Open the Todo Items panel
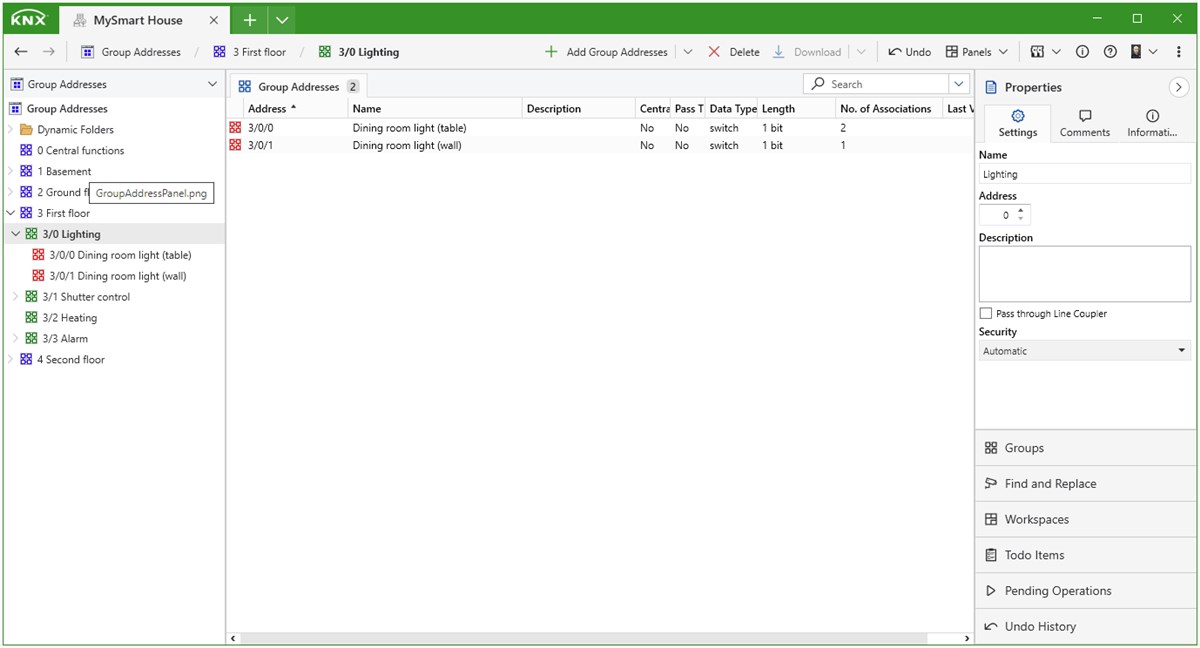The image size is (1200, 648). (x=1085, y=555)
